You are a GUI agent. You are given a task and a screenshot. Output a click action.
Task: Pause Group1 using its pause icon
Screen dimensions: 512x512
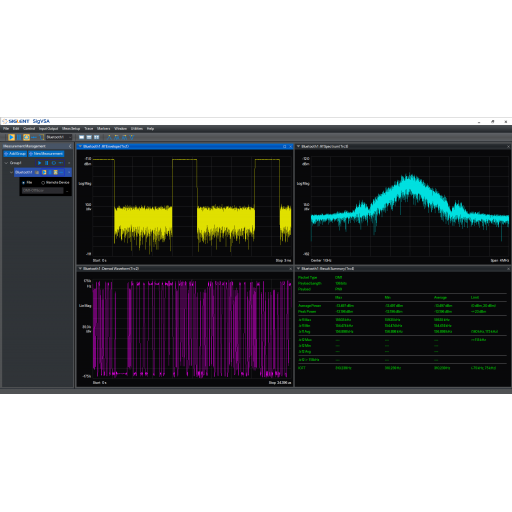[x=47, y=163]
